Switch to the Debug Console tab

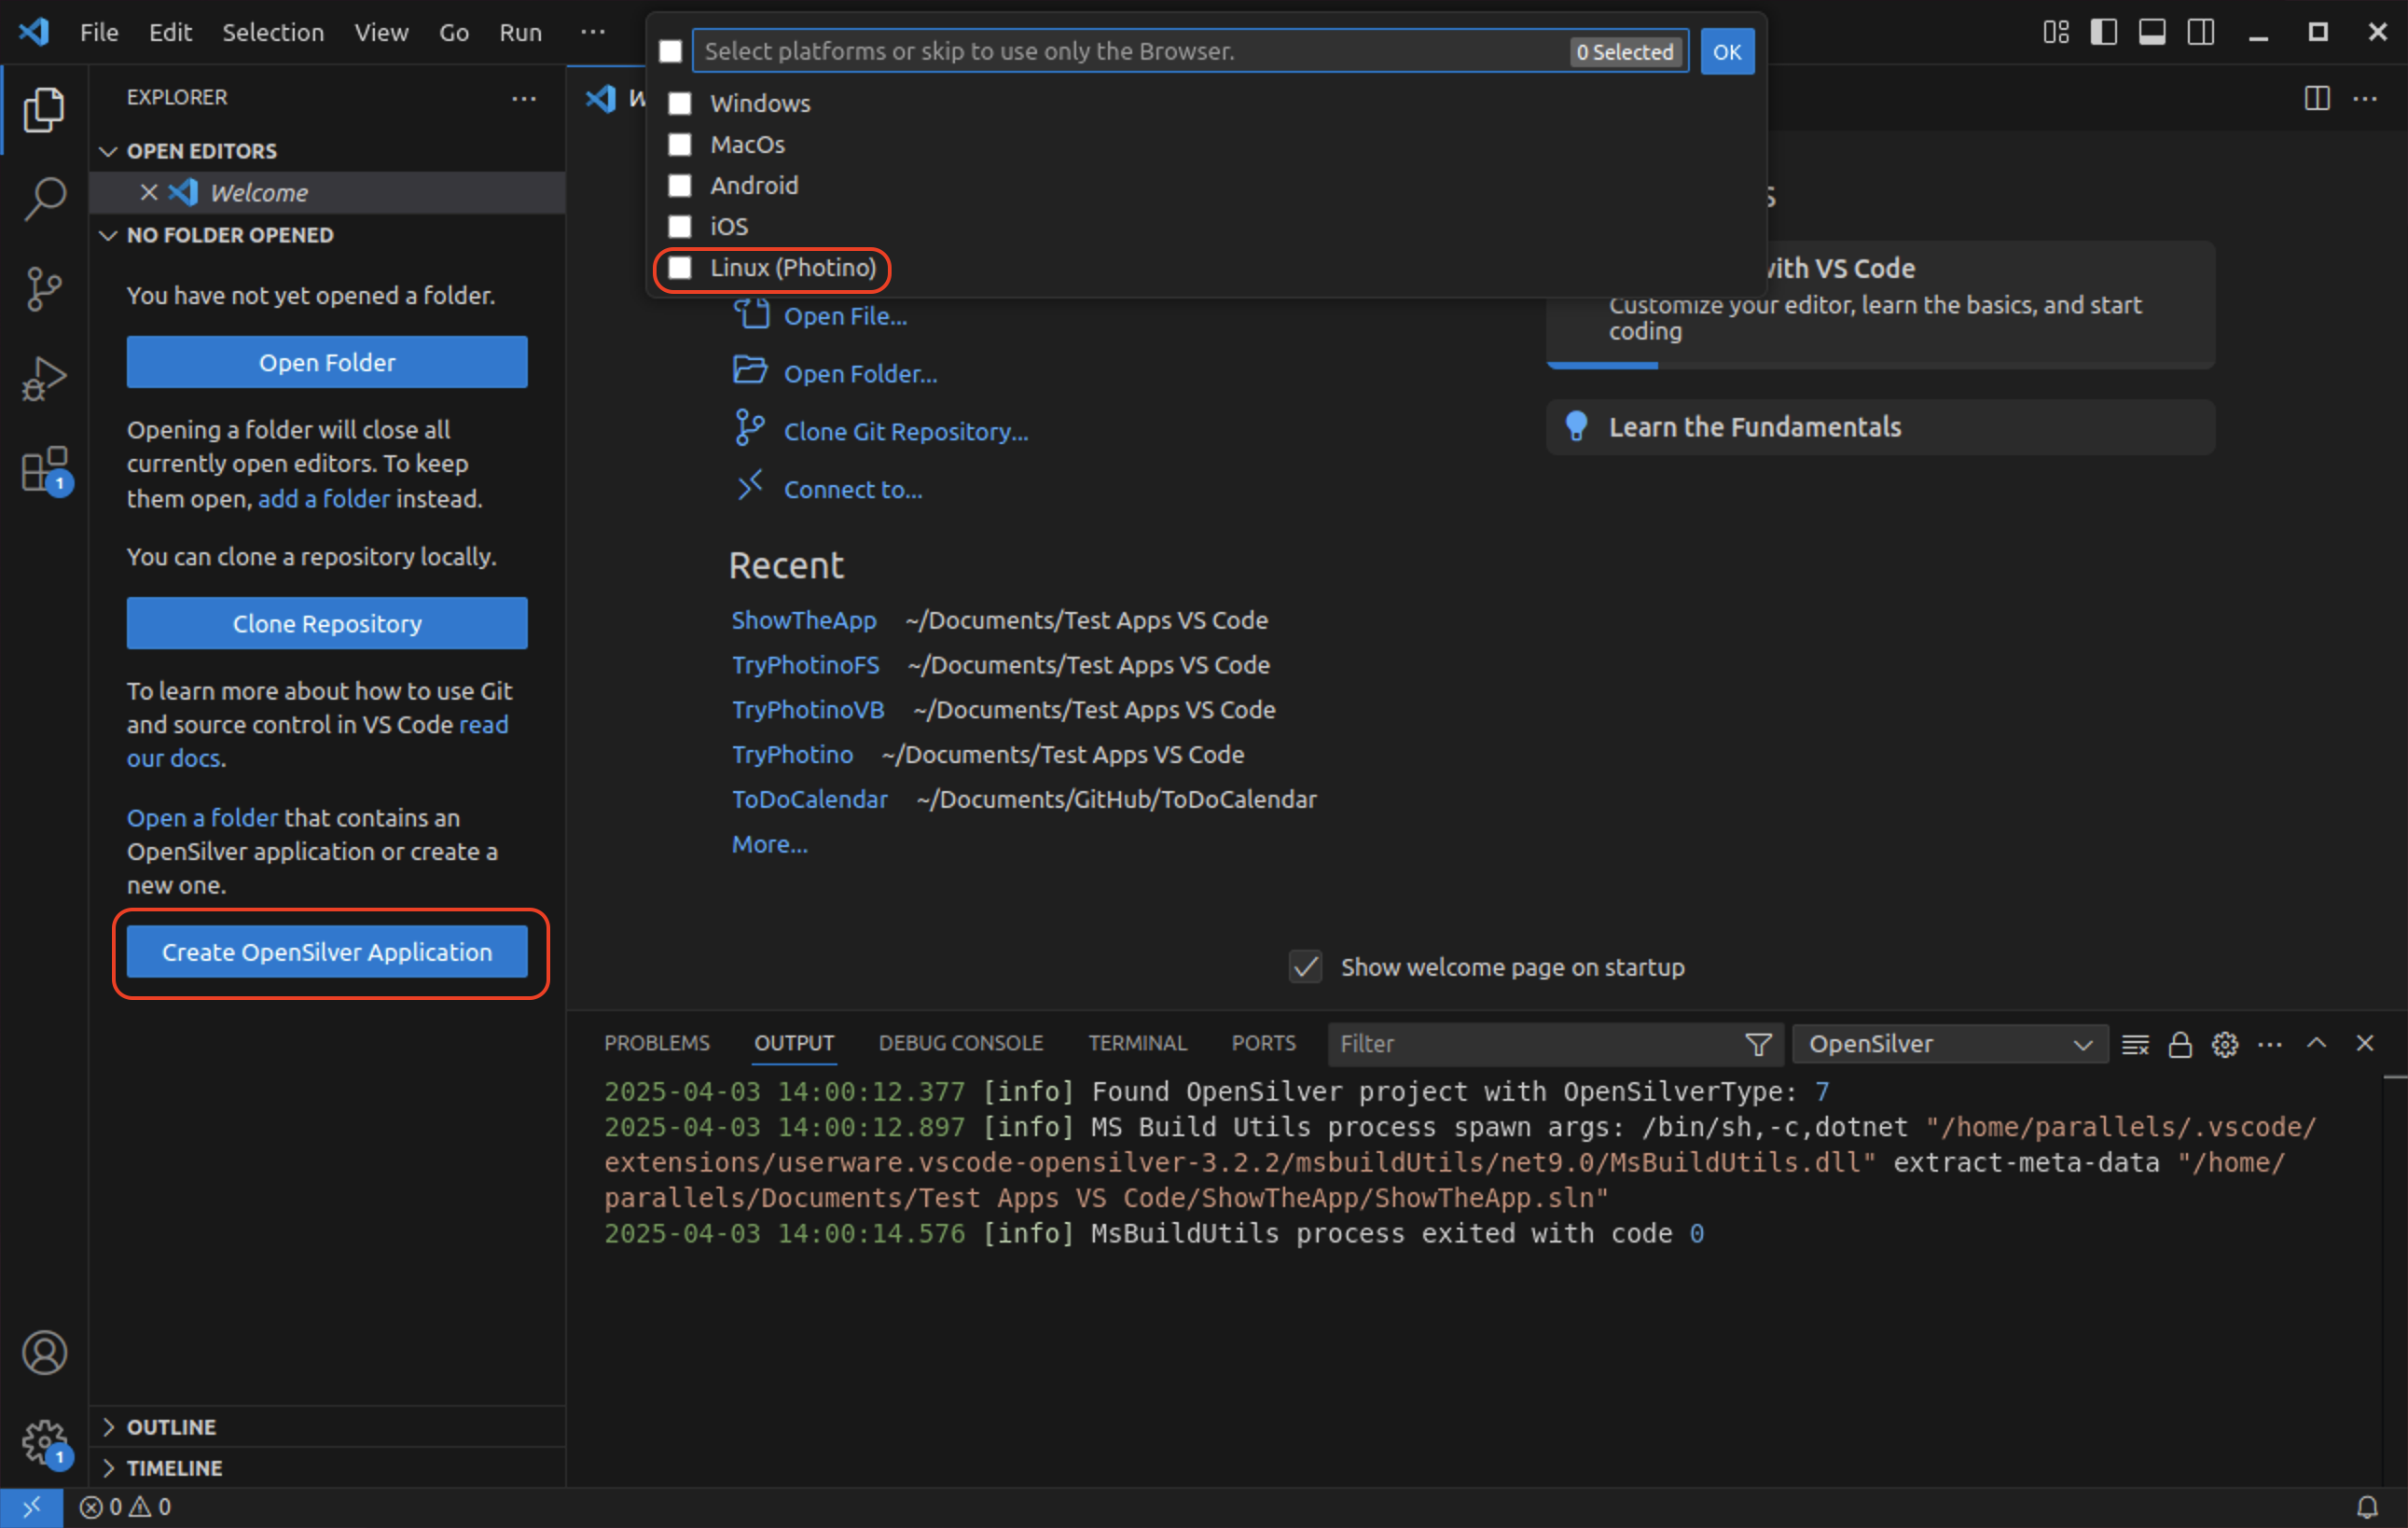(x=961, y=1043)
